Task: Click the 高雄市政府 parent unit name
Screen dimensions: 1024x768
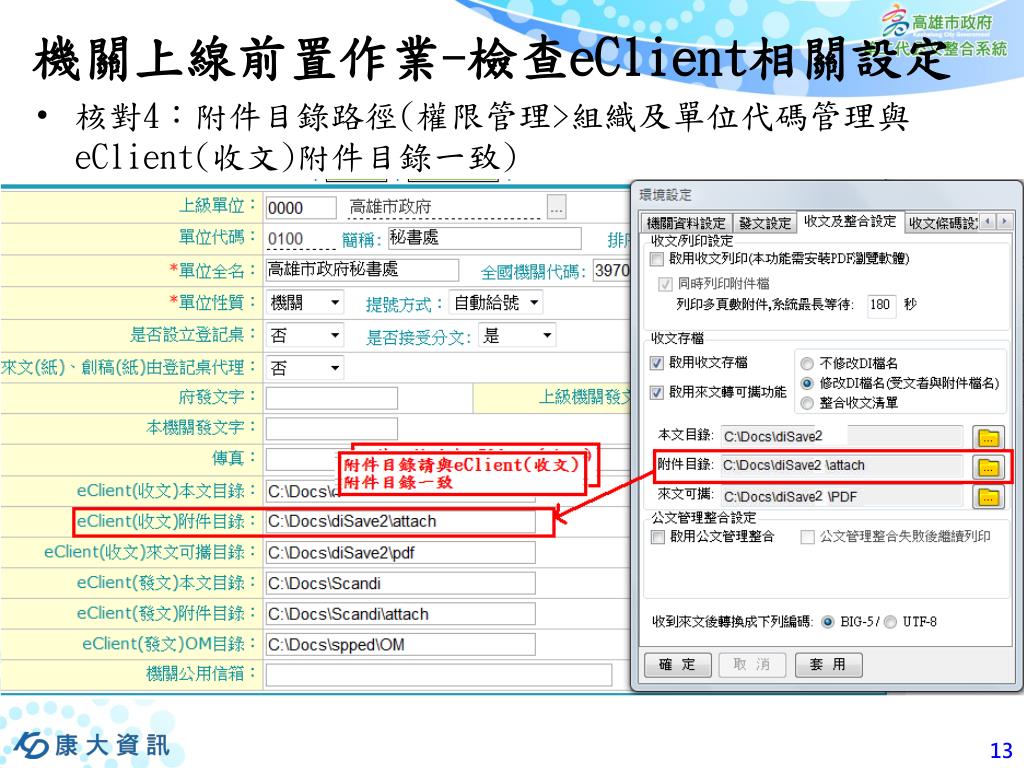Action: point(391,208)
